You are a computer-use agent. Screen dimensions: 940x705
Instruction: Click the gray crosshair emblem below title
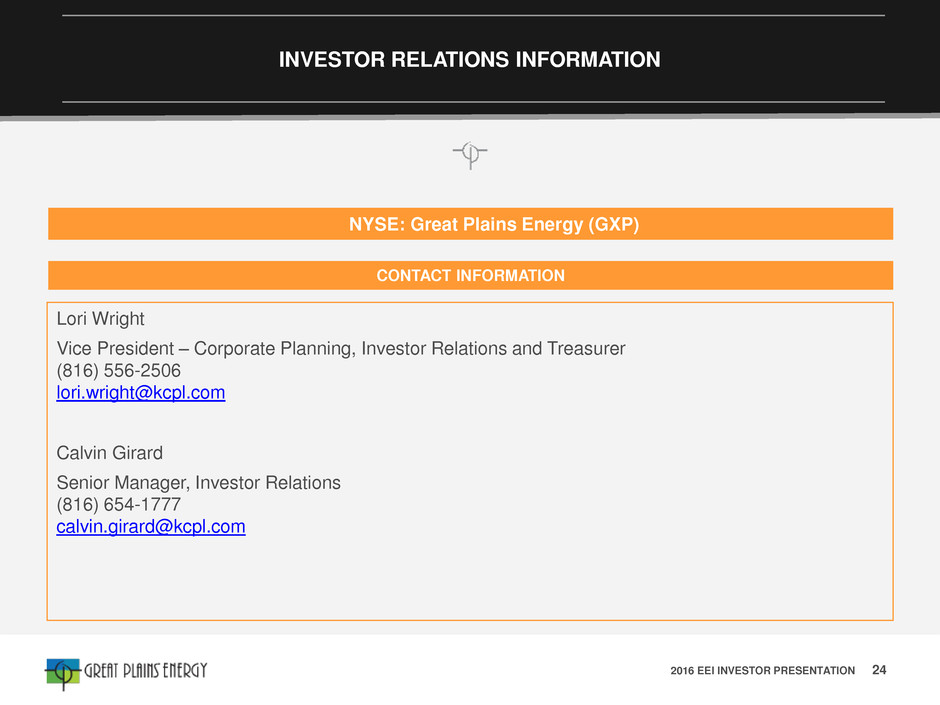pos(470,155)
